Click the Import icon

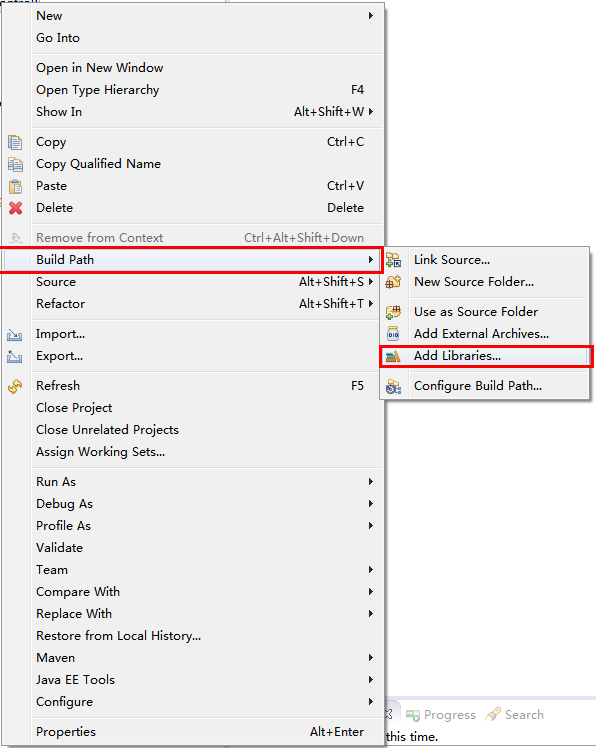coord(14,335)
